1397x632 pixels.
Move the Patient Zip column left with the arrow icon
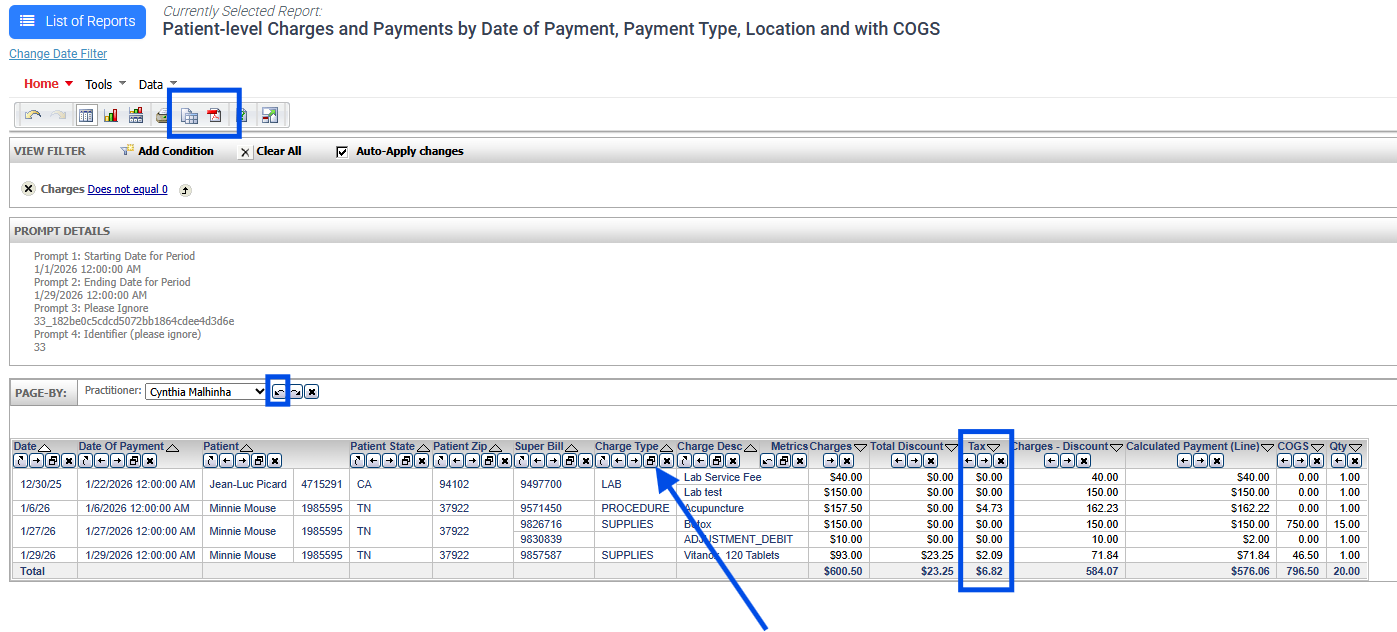coord(454,461)
